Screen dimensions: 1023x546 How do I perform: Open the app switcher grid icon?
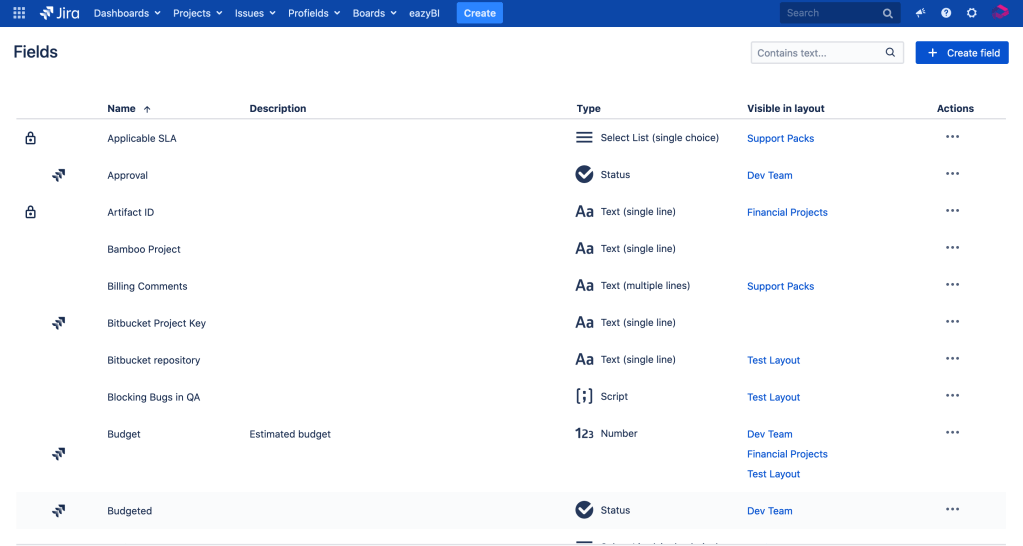coord(19,13)
